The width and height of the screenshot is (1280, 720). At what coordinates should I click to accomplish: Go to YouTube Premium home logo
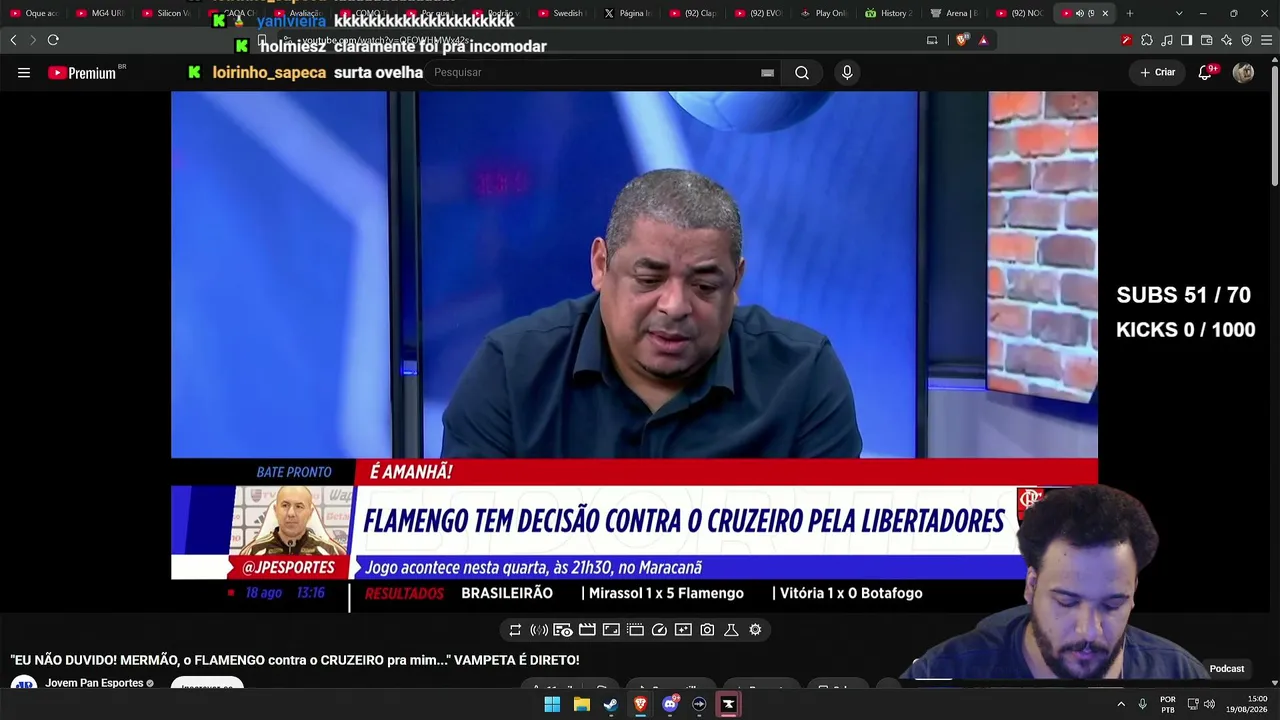click(x=82, y=73)
